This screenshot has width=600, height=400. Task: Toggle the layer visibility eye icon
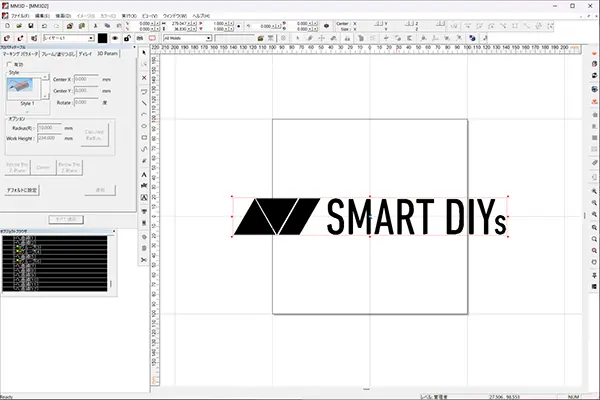pos(115,38)
